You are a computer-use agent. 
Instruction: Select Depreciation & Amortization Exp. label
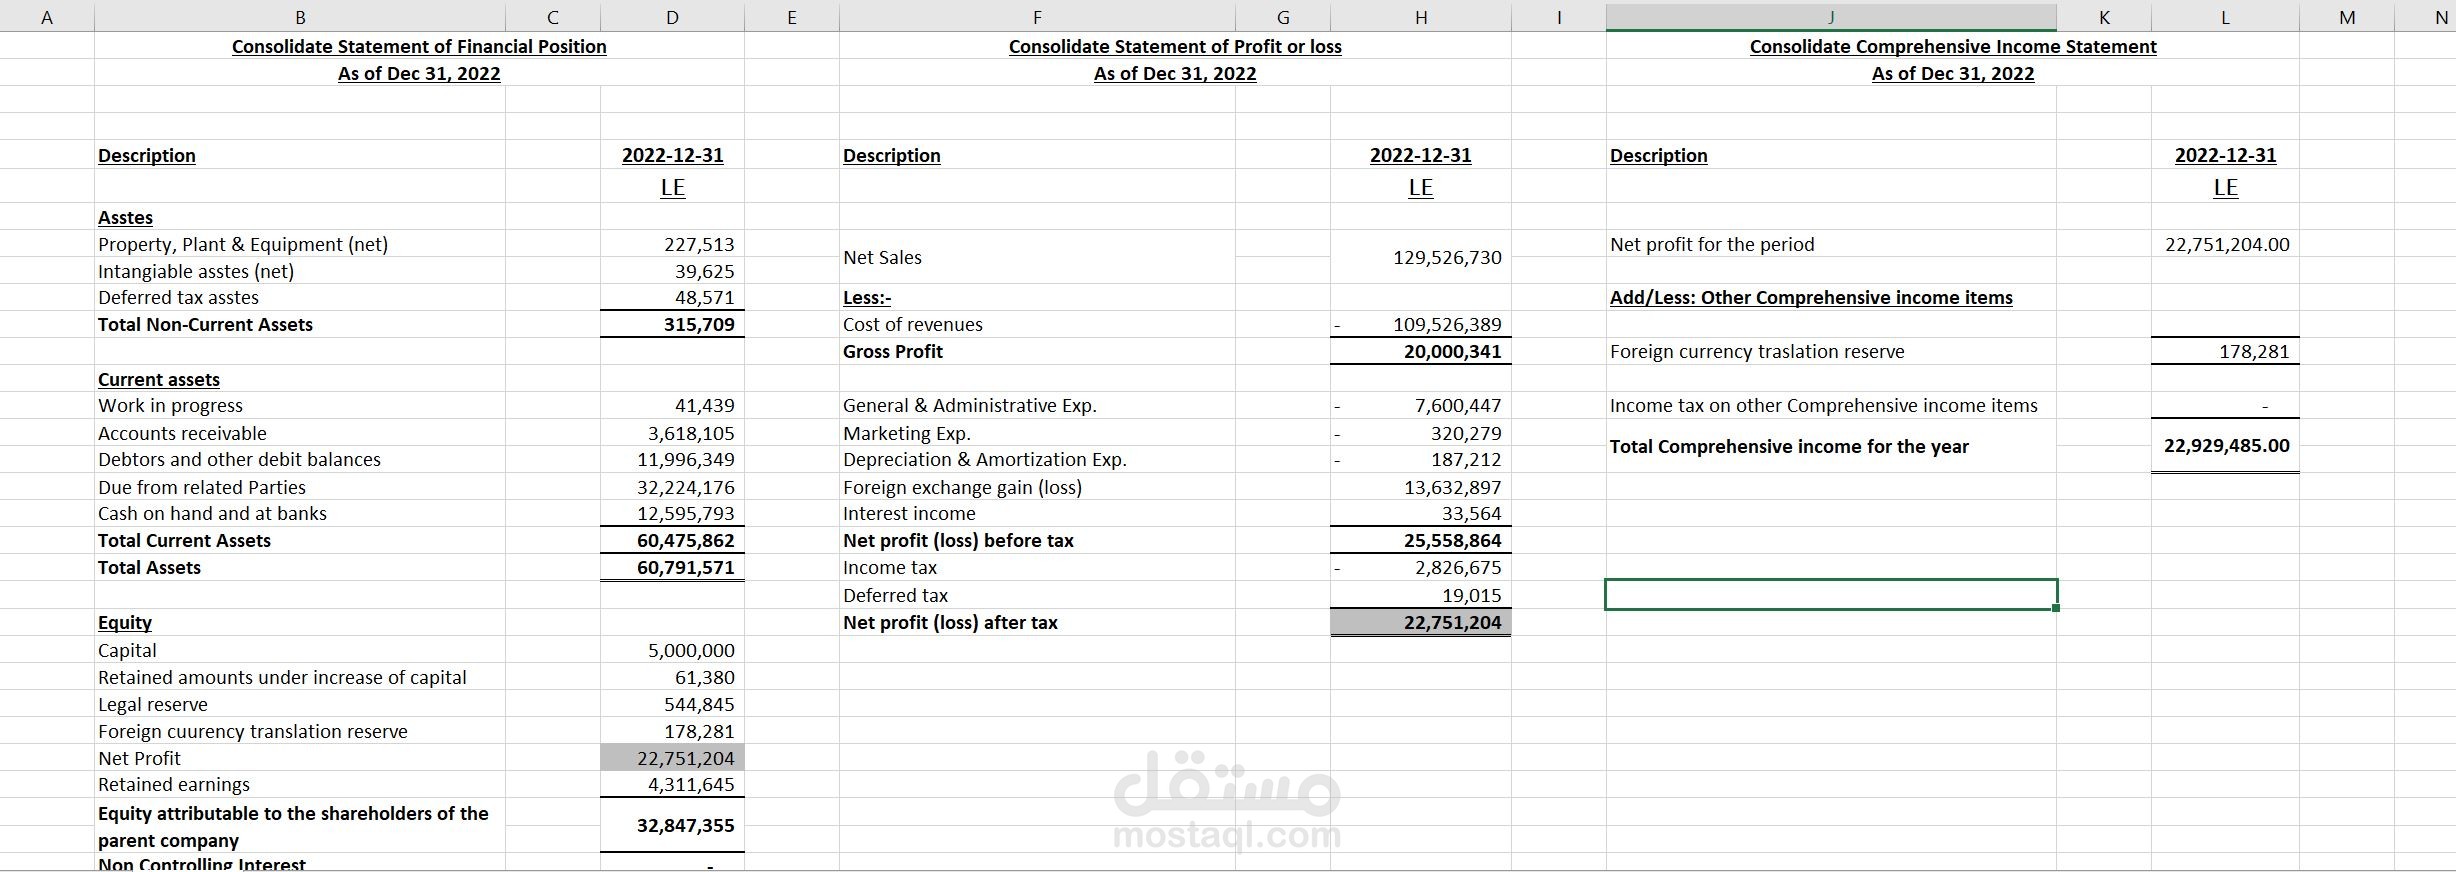[x=985, y=459]
